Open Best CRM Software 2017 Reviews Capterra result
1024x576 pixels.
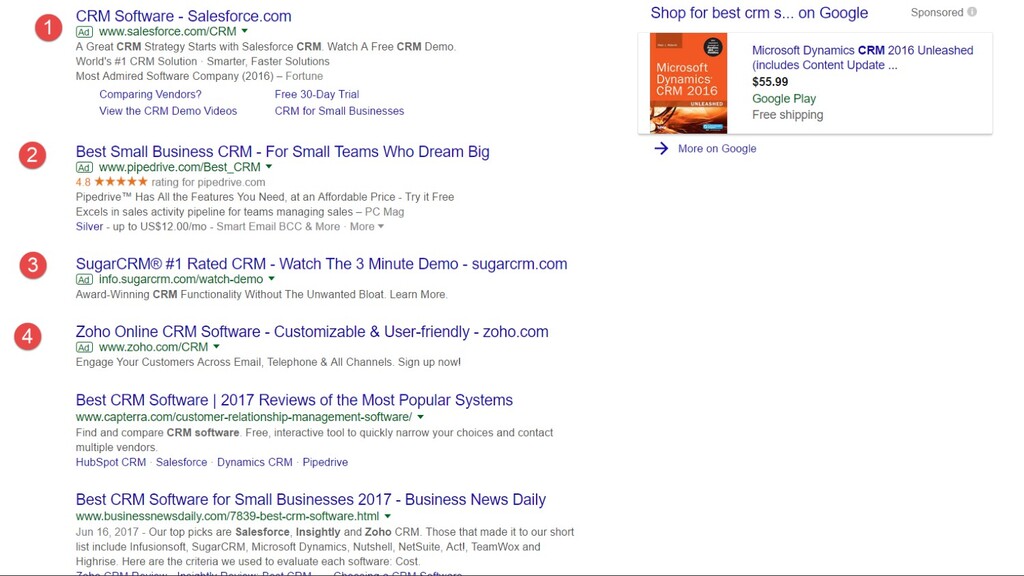tap(295, 400)
